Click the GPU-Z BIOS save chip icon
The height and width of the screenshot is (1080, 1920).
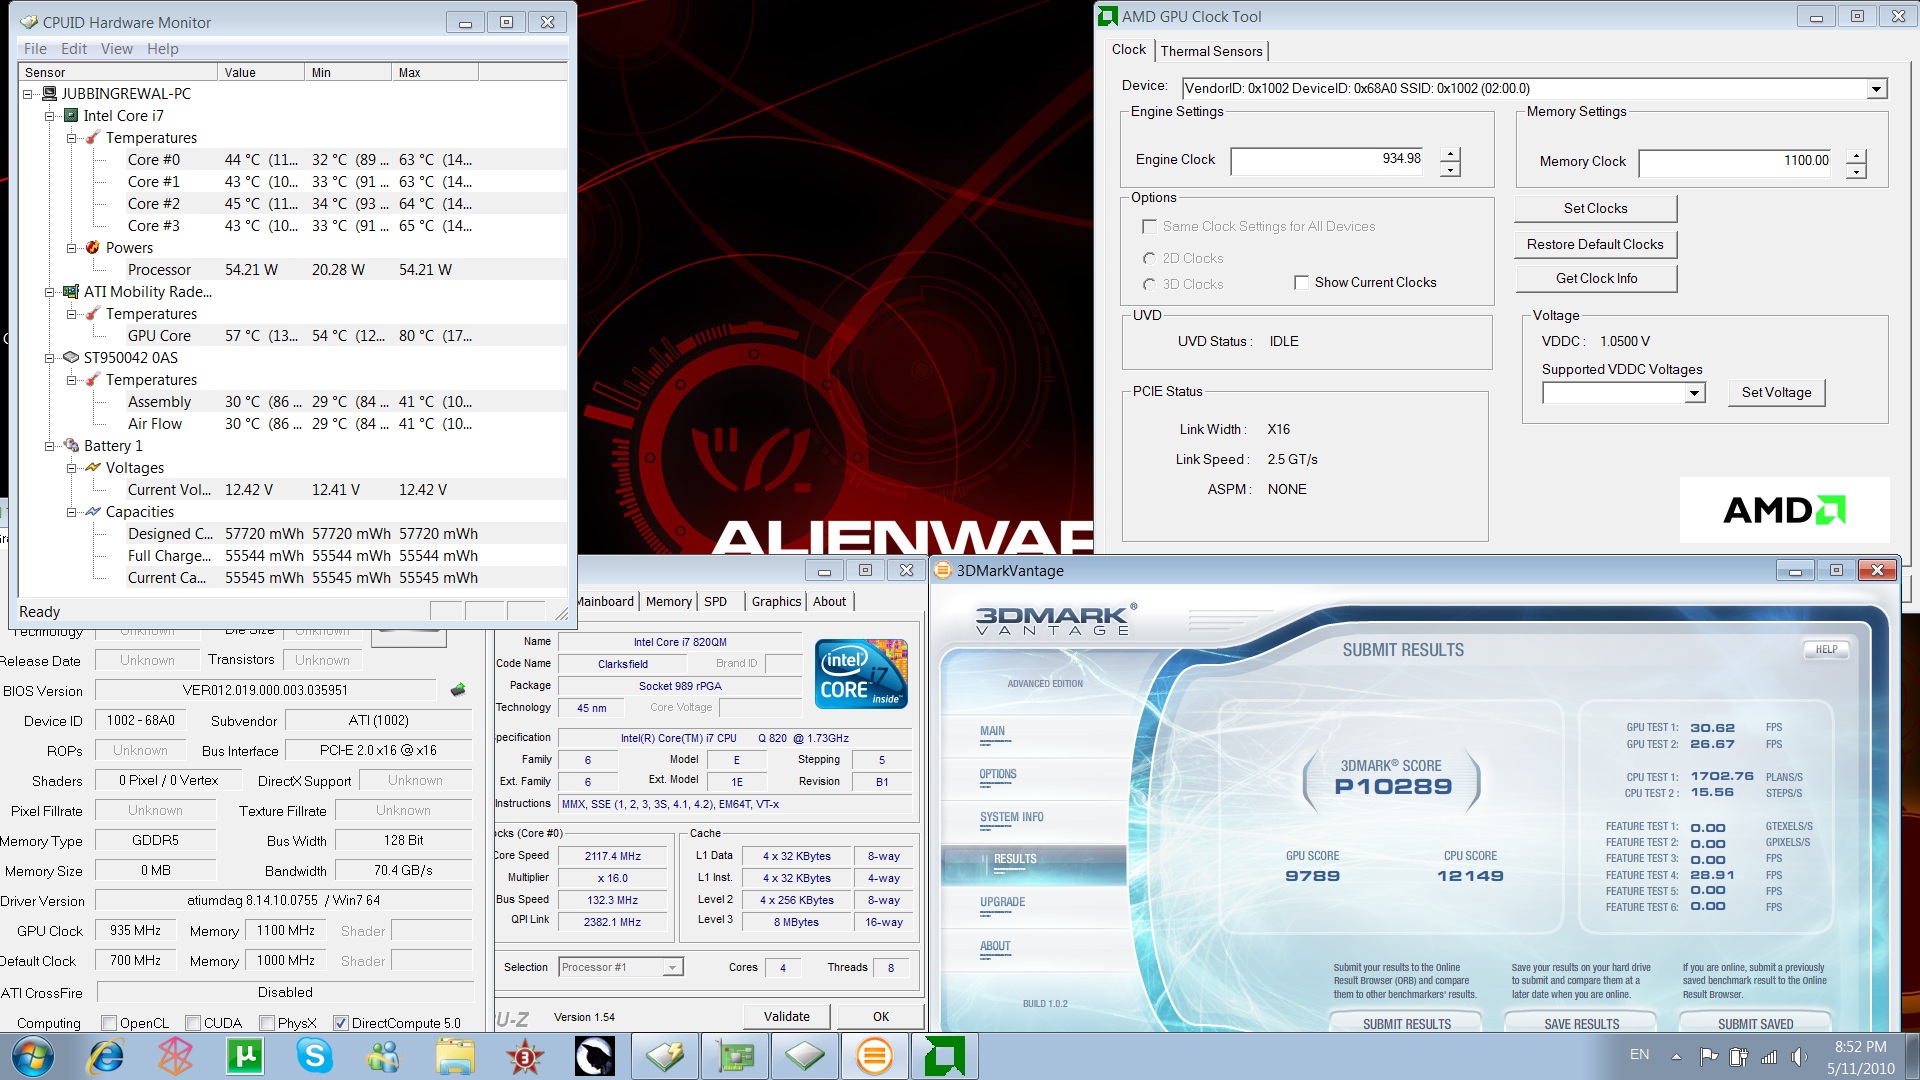click(x=458, y=689)
